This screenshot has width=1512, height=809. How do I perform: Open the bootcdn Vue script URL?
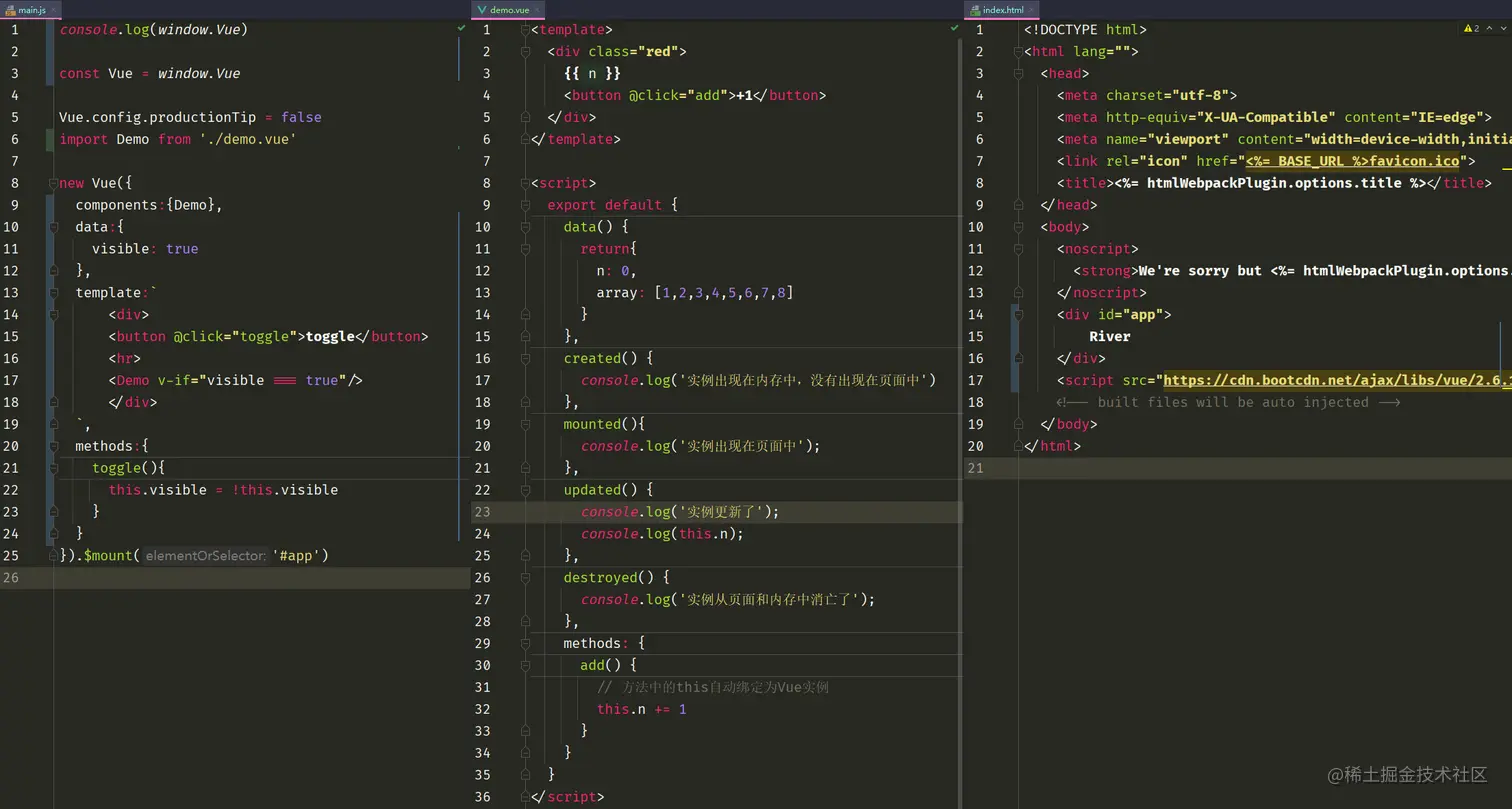pos(1337,380)
